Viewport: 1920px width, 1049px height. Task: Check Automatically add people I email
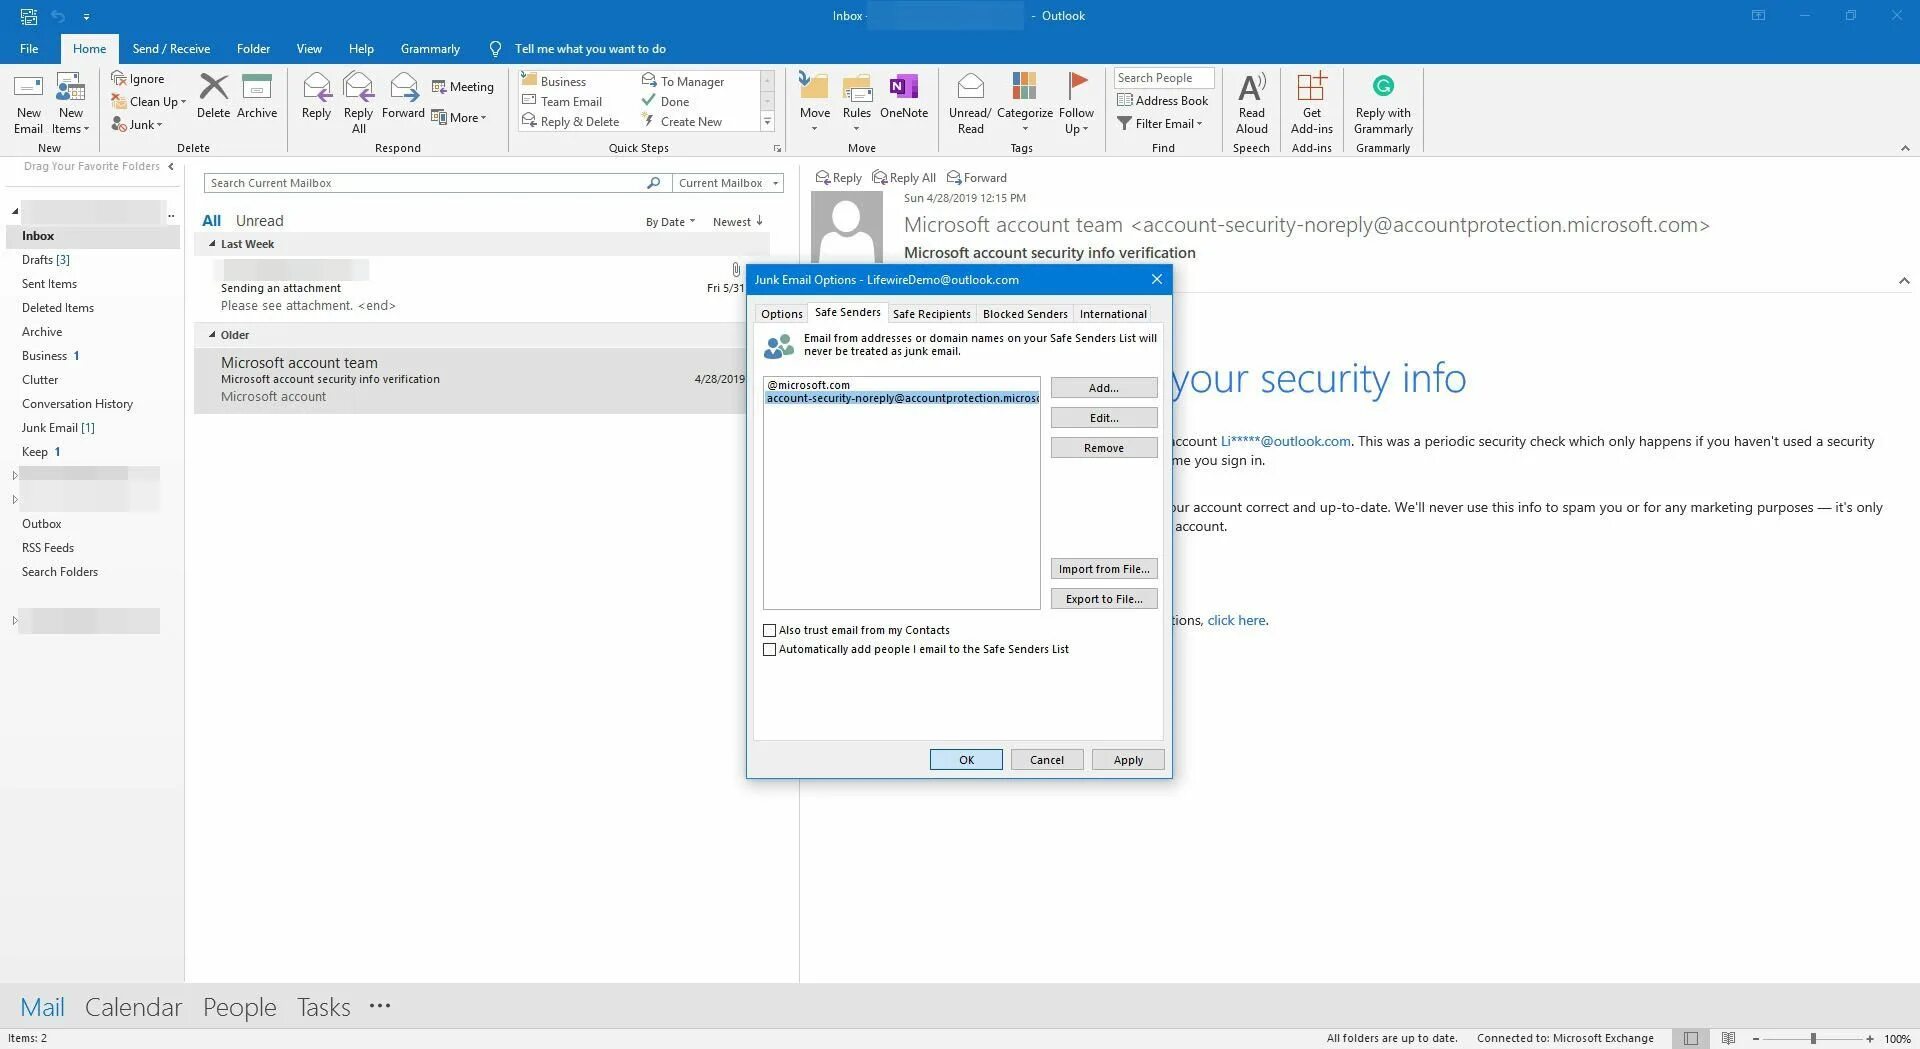click(769, 649)
